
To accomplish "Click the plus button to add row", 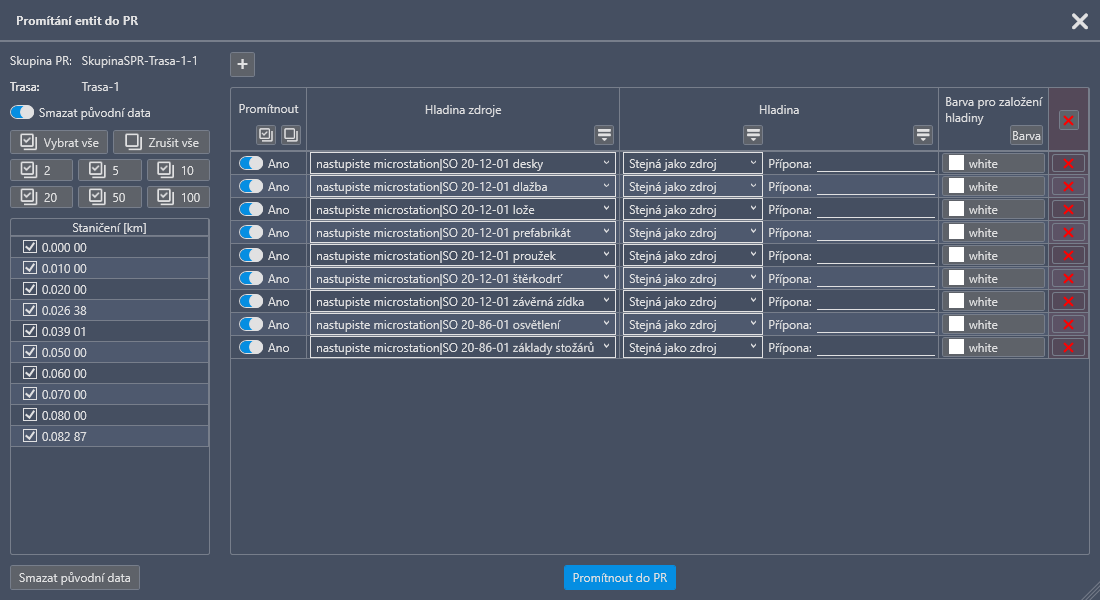I will coord(242,65).
